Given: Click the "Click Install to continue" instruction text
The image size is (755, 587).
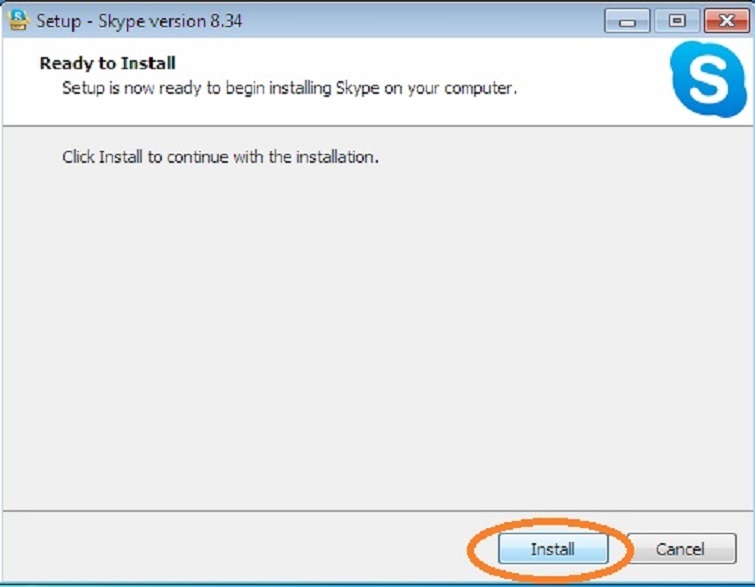Looking at the screenshot, I should pyautogui.click(x=220, y=157).
